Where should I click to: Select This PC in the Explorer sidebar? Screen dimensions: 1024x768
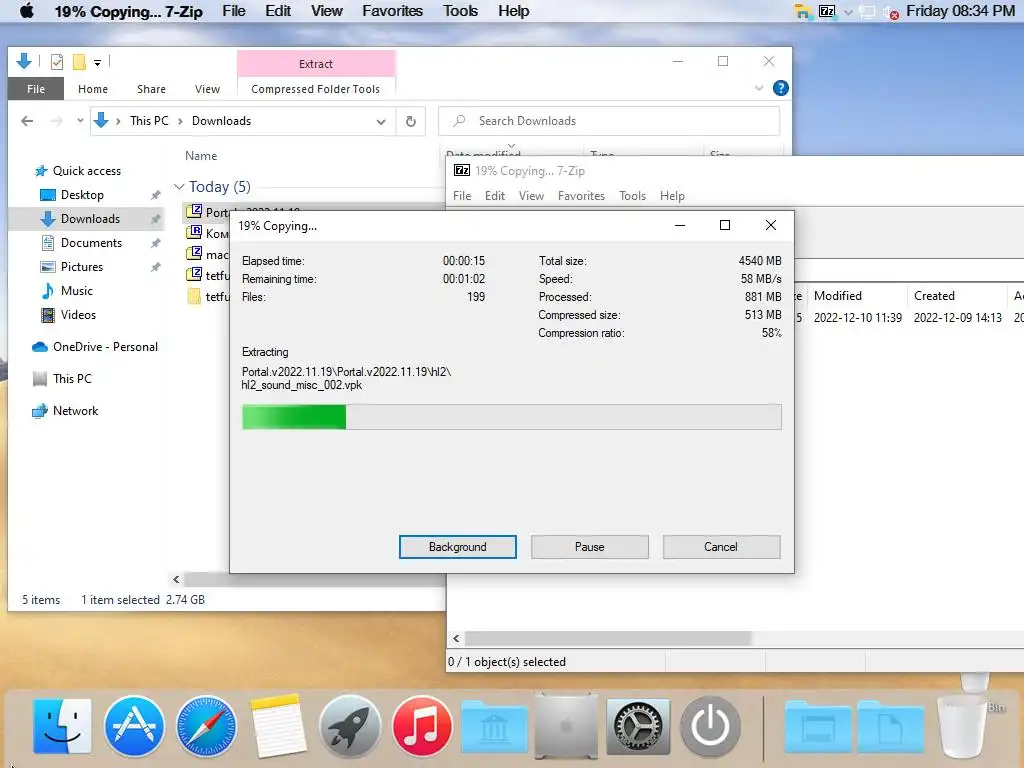click(x=72, y=379)
